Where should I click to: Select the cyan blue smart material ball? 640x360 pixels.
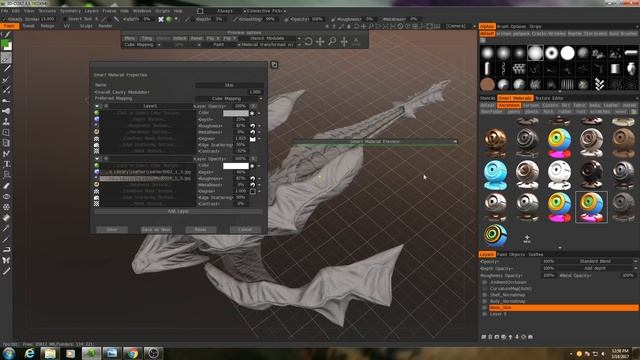point(496,175)
